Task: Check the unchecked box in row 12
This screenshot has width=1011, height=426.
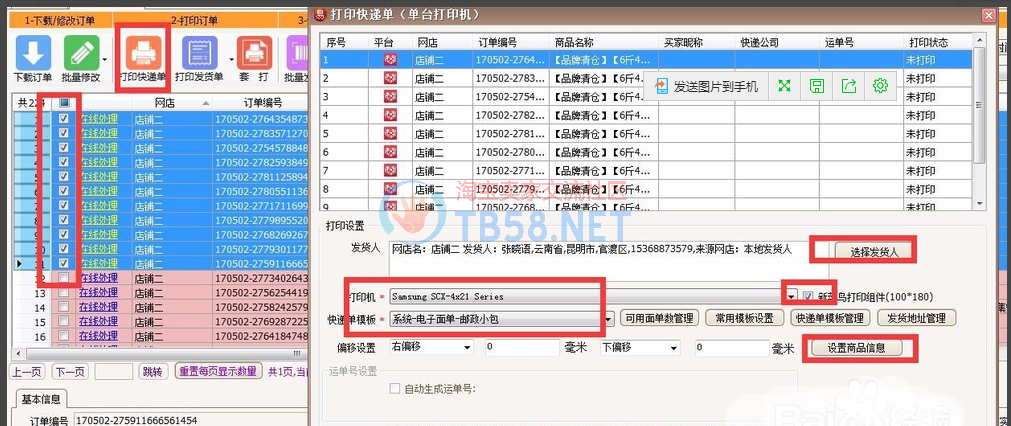Action: [64, 277]
